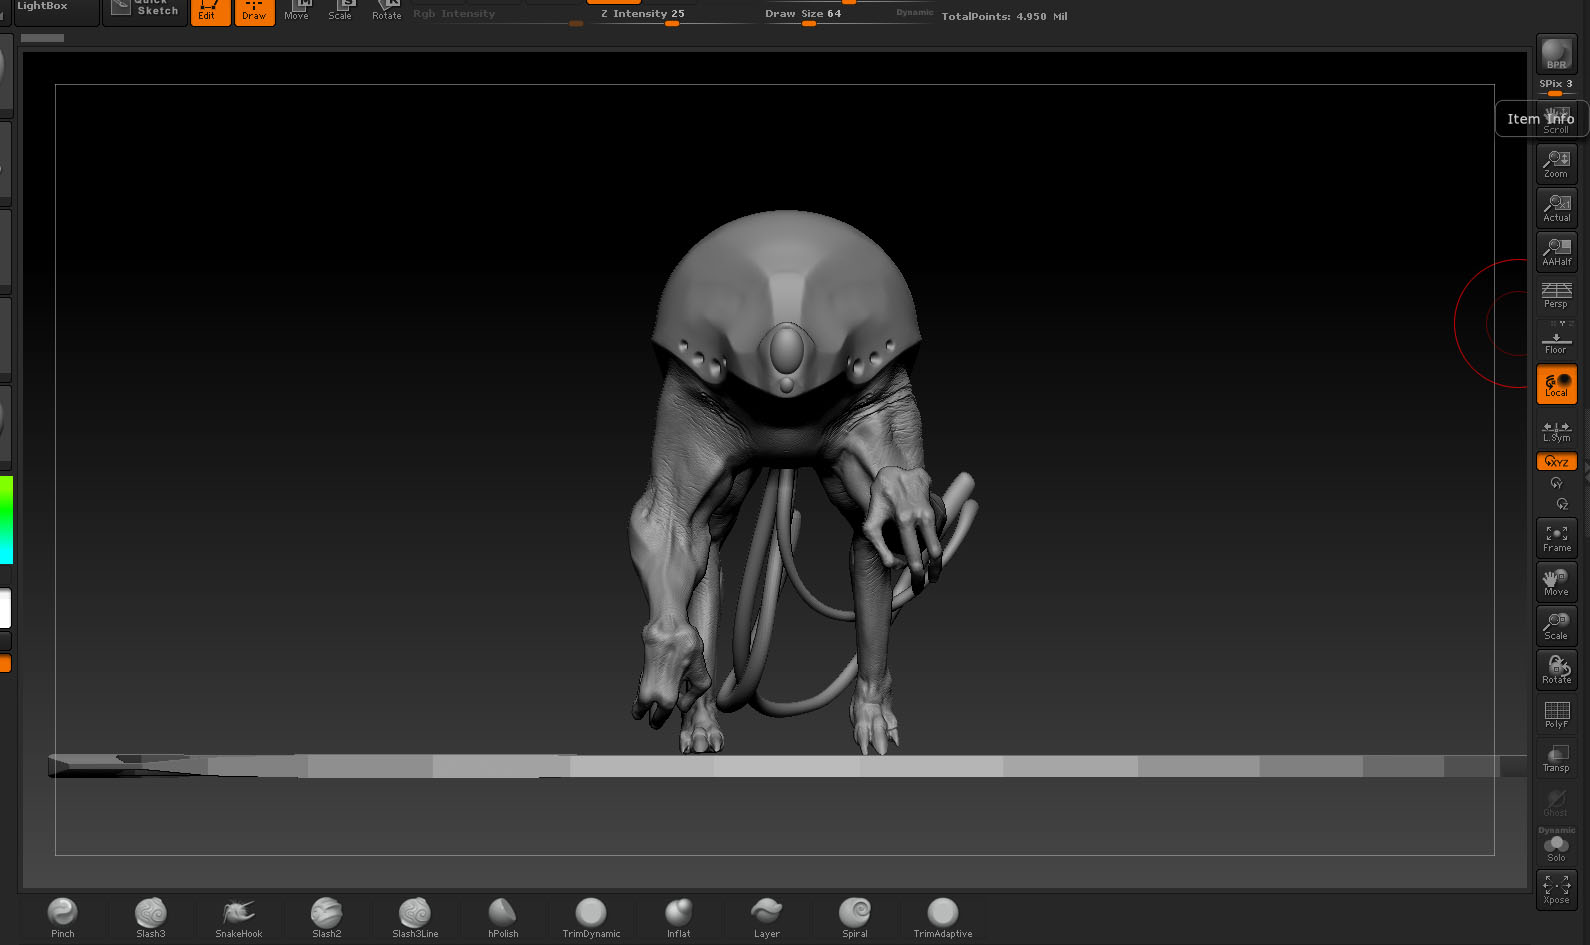Click the TotalPoints 4.950 Mil readout
The height and width of the screenshot is (945, 1590).
(1004, 16)
